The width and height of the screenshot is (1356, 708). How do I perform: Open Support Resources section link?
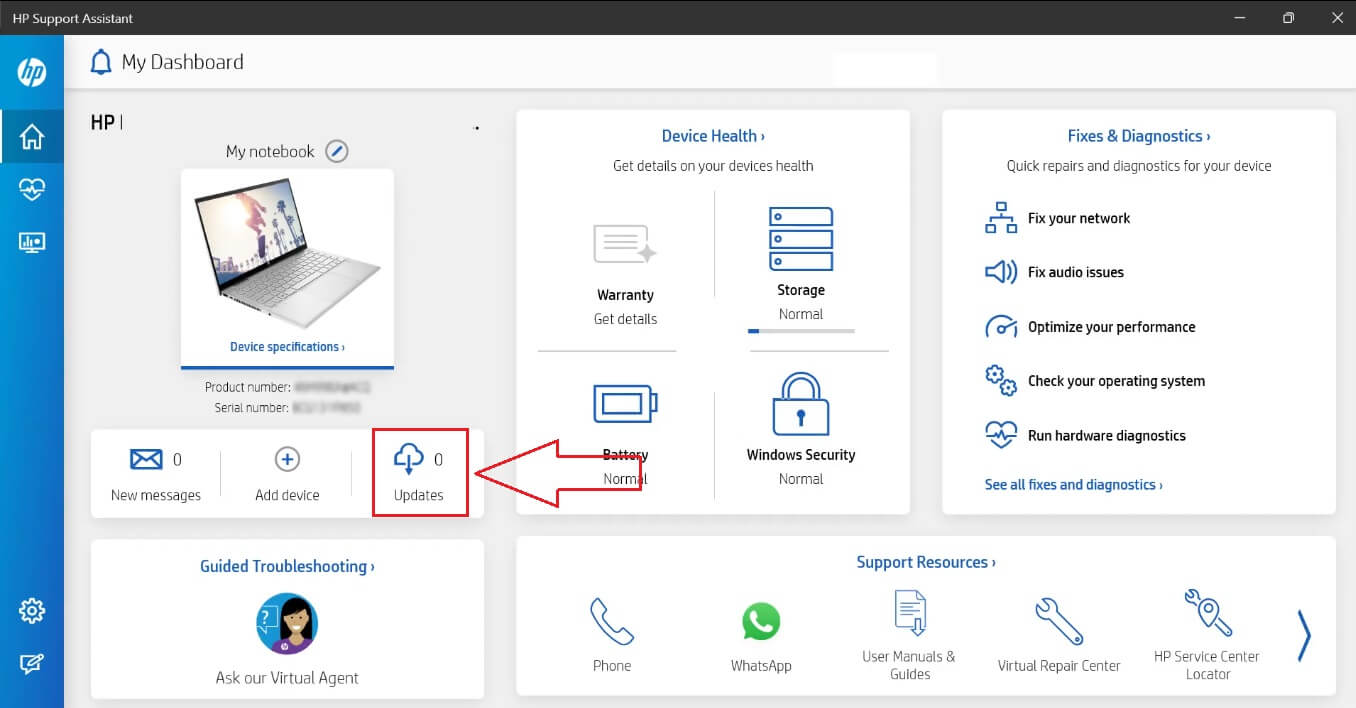coord(926,562)
